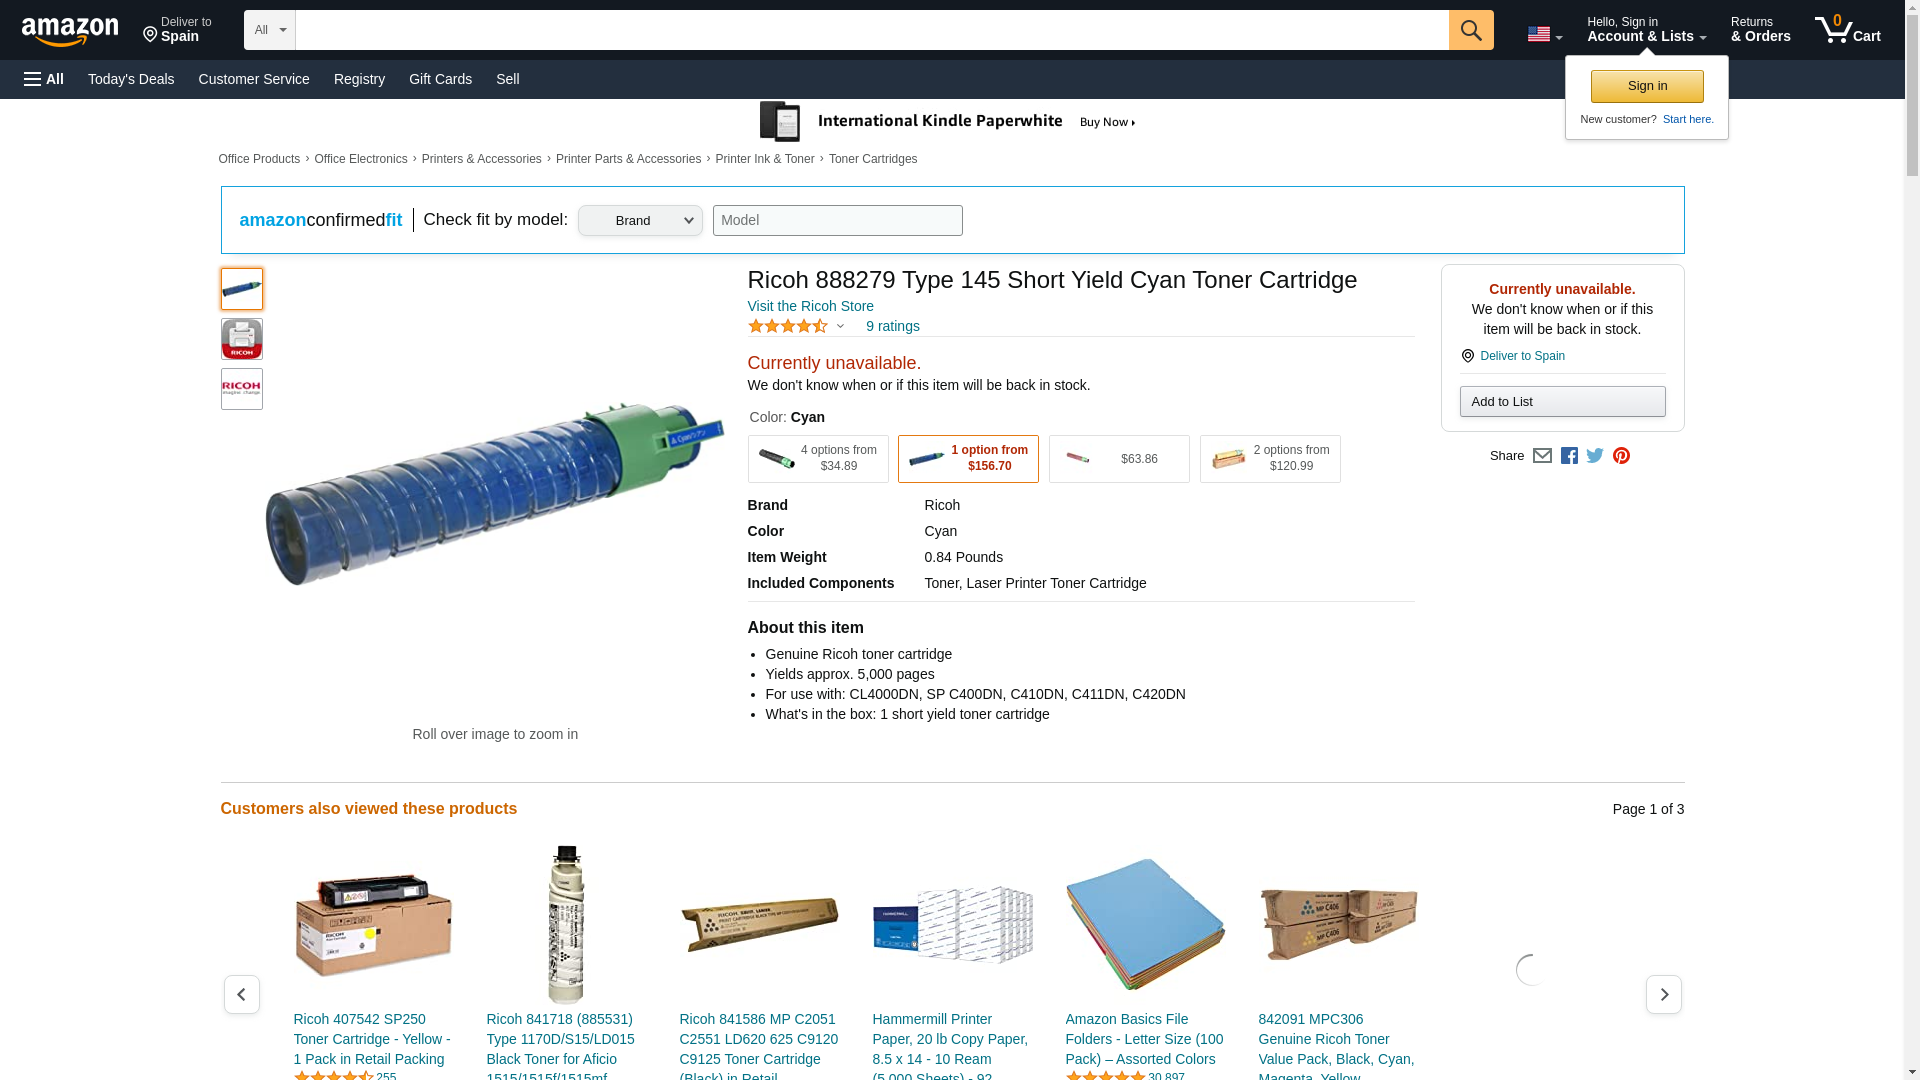Share product on Facebook icon

pos(1569,456)
